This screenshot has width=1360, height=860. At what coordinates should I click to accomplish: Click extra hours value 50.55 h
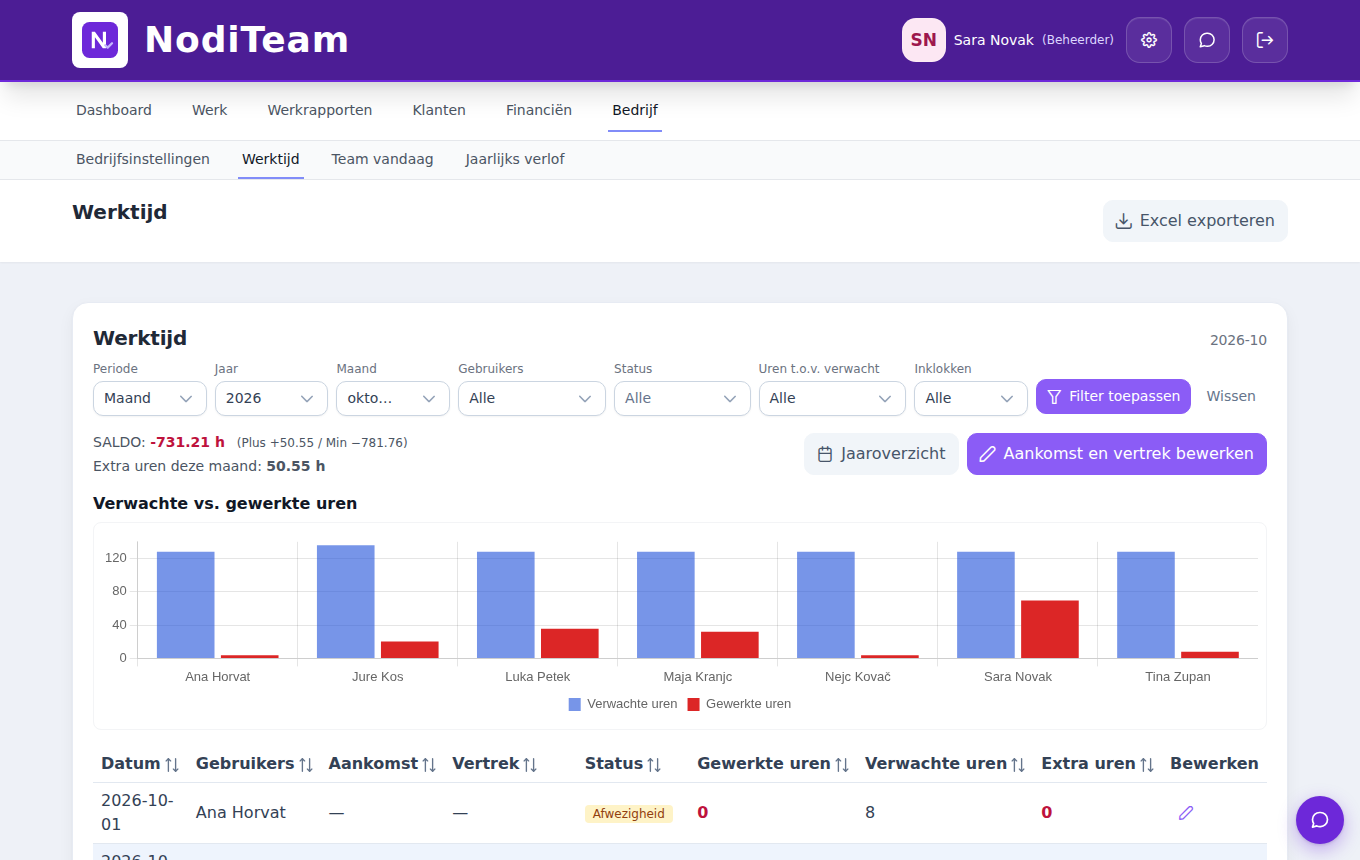(x=296, y=466)
